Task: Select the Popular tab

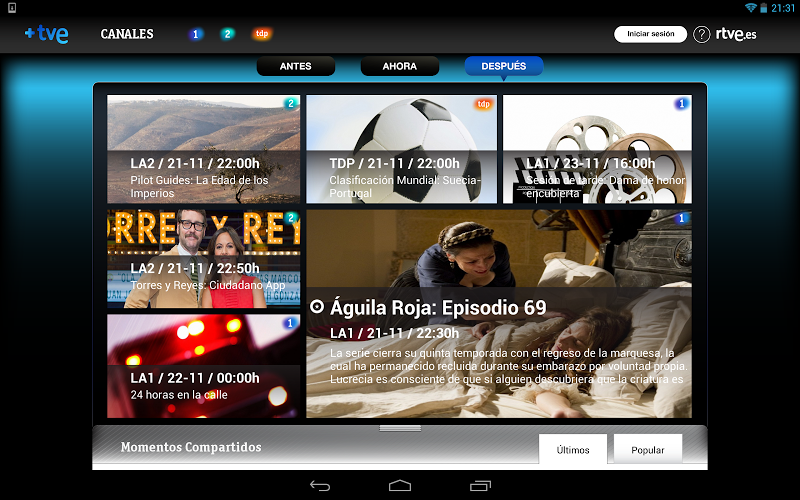Action: click(x=647, y=449)
